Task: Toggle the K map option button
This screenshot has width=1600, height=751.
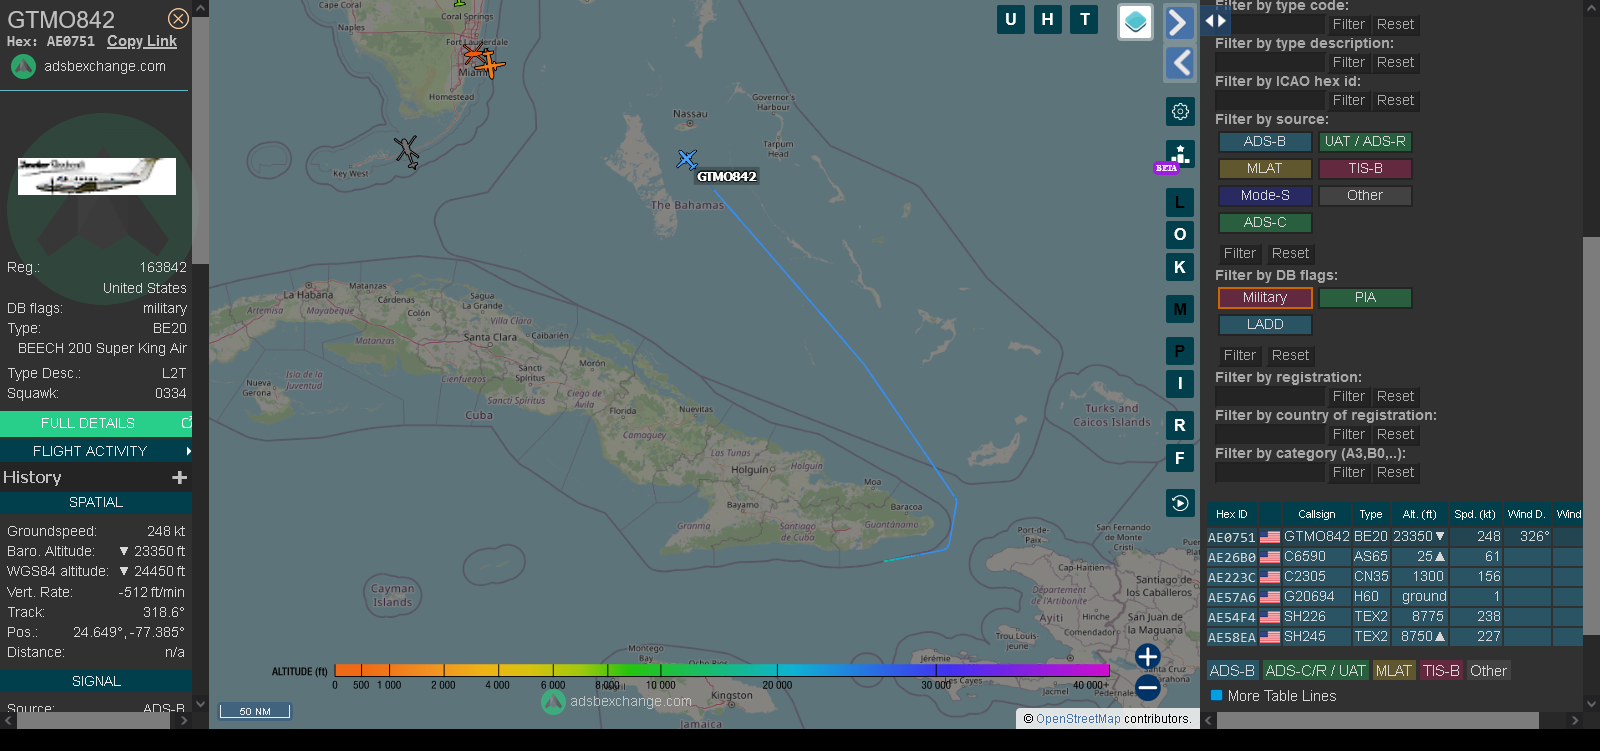Action: pos(1180,267)
